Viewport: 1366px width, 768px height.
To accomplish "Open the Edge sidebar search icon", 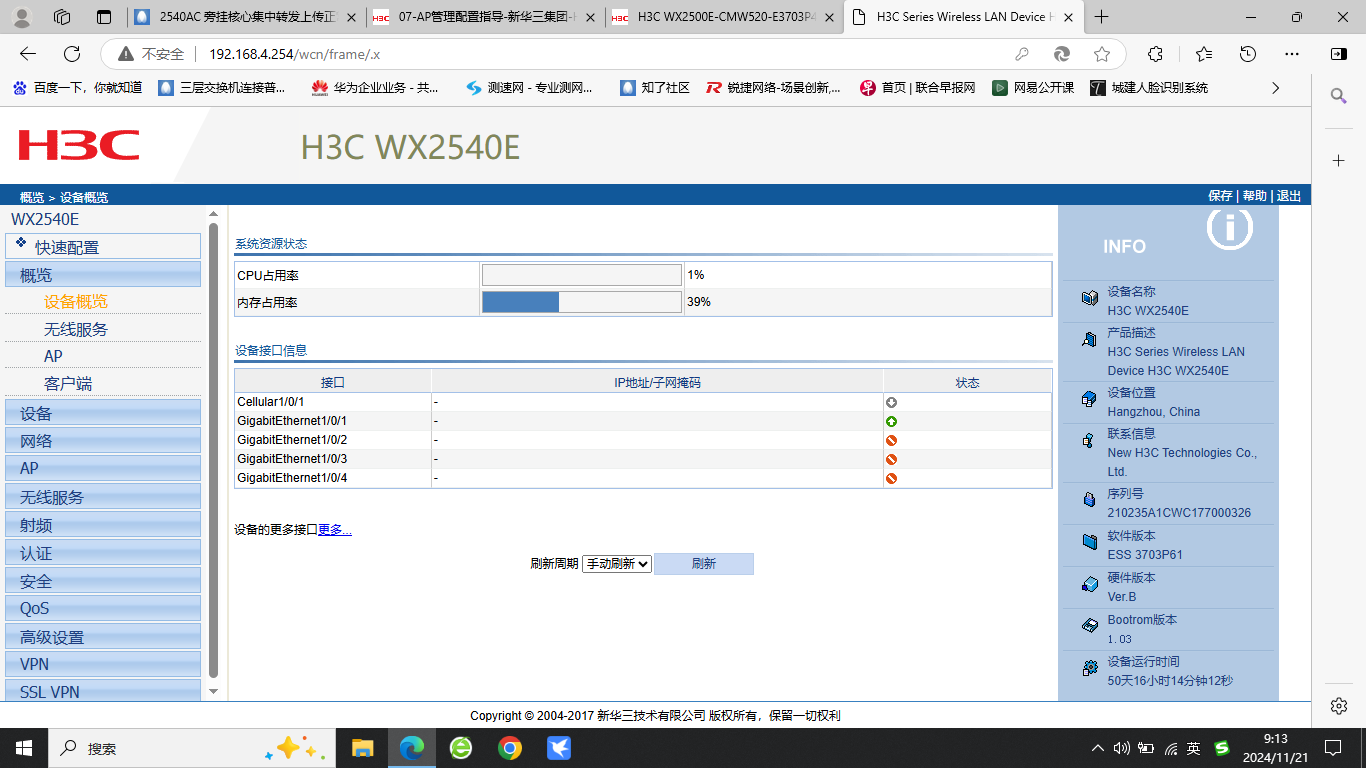I will click(1339, 96).
